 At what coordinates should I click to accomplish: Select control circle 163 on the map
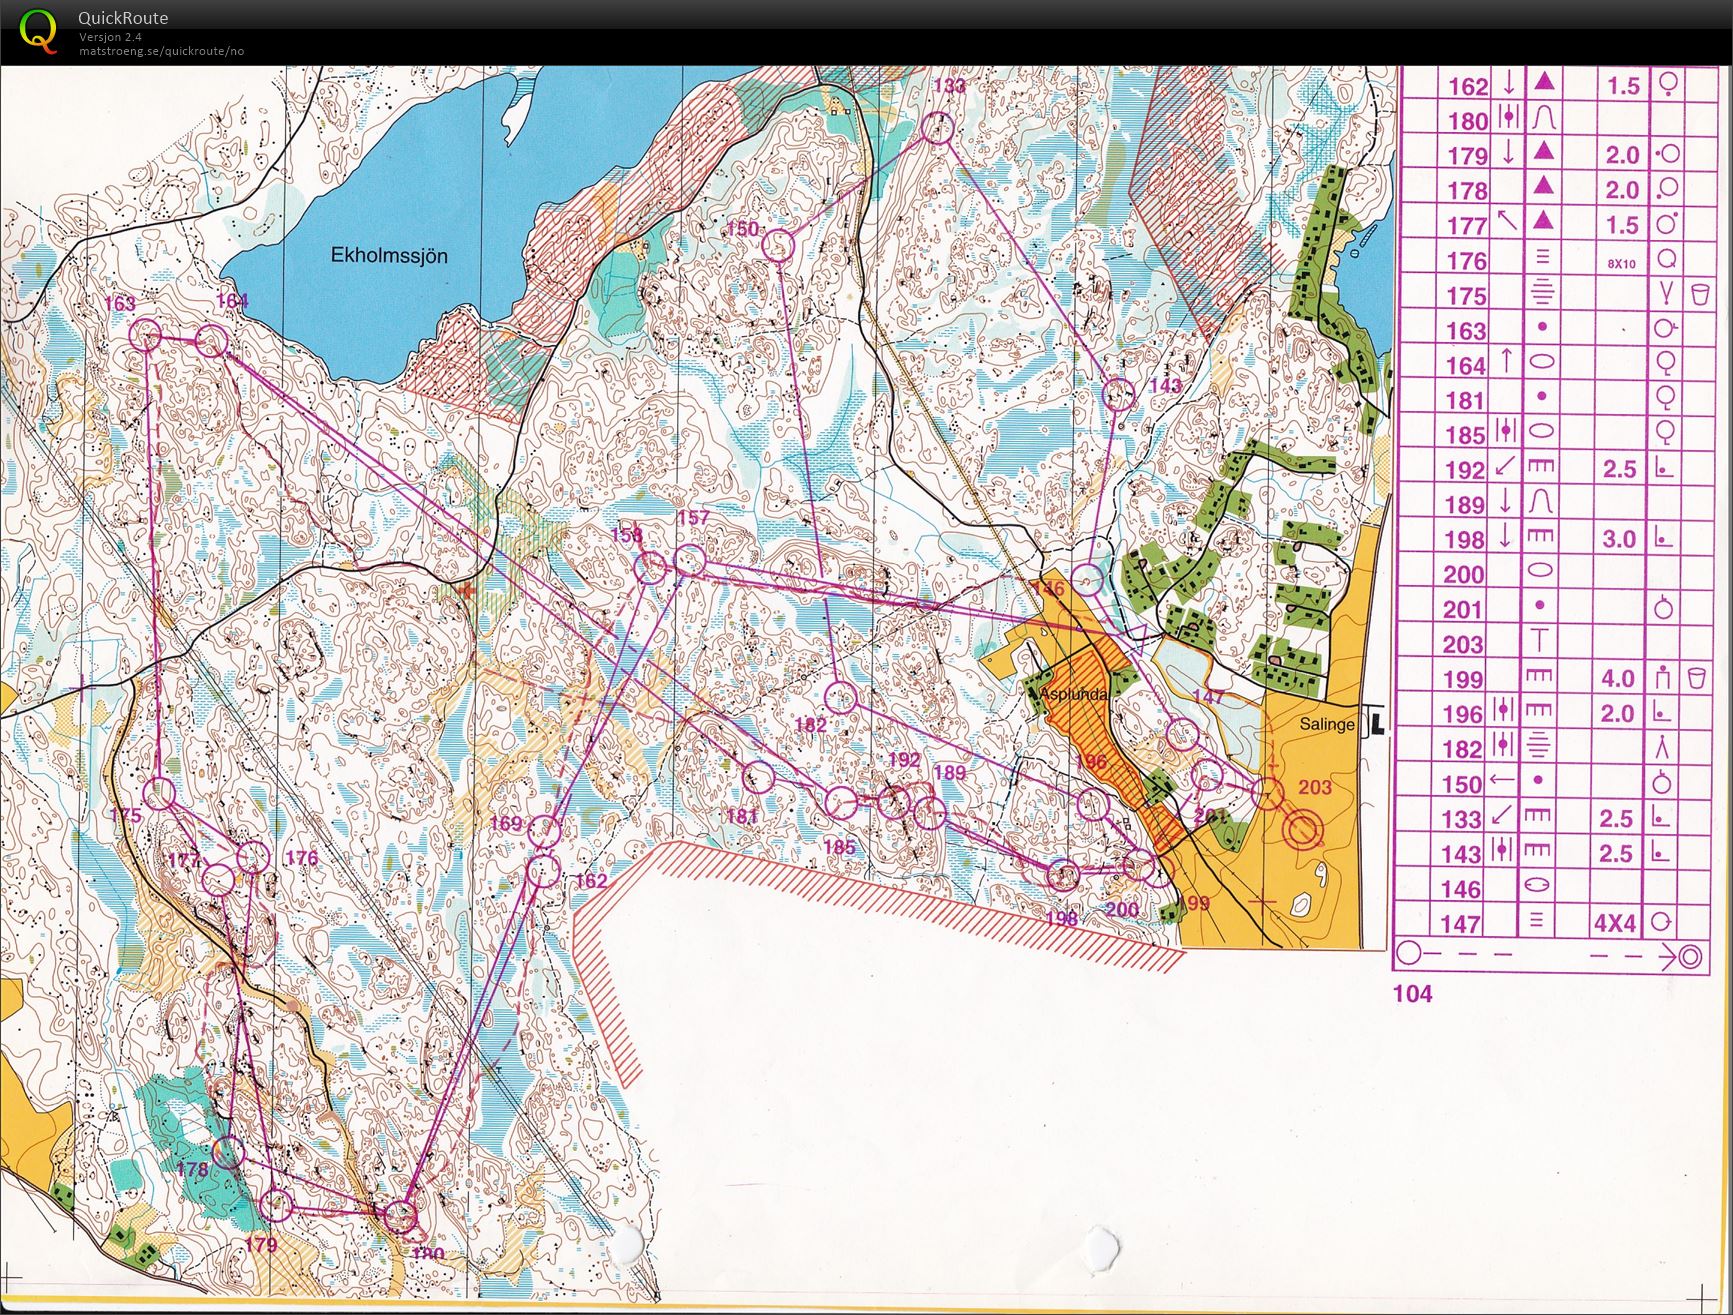146,335
